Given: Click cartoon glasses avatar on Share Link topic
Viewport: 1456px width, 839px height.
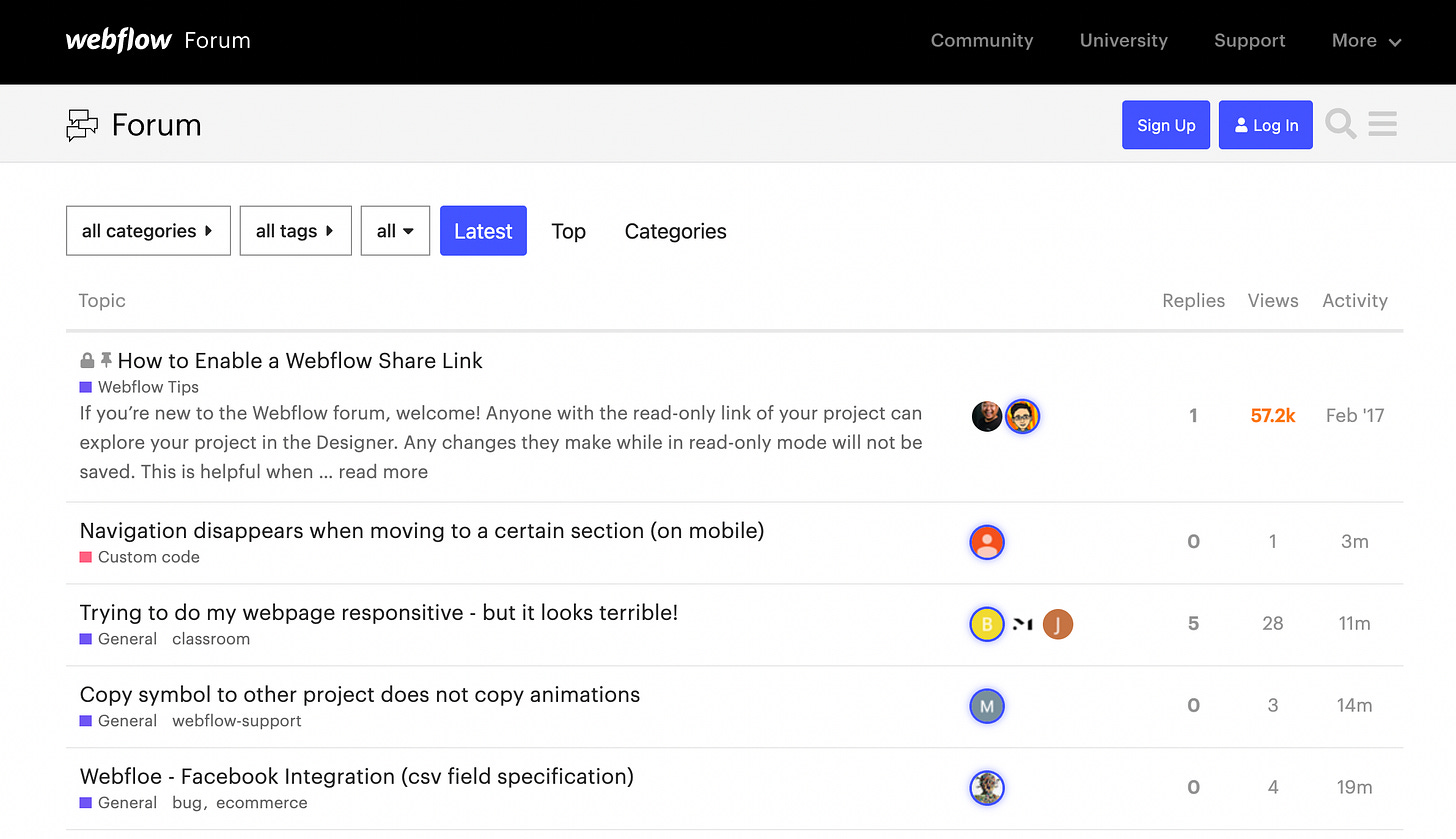Looking at the screenshot, I should pos(1022,416).
